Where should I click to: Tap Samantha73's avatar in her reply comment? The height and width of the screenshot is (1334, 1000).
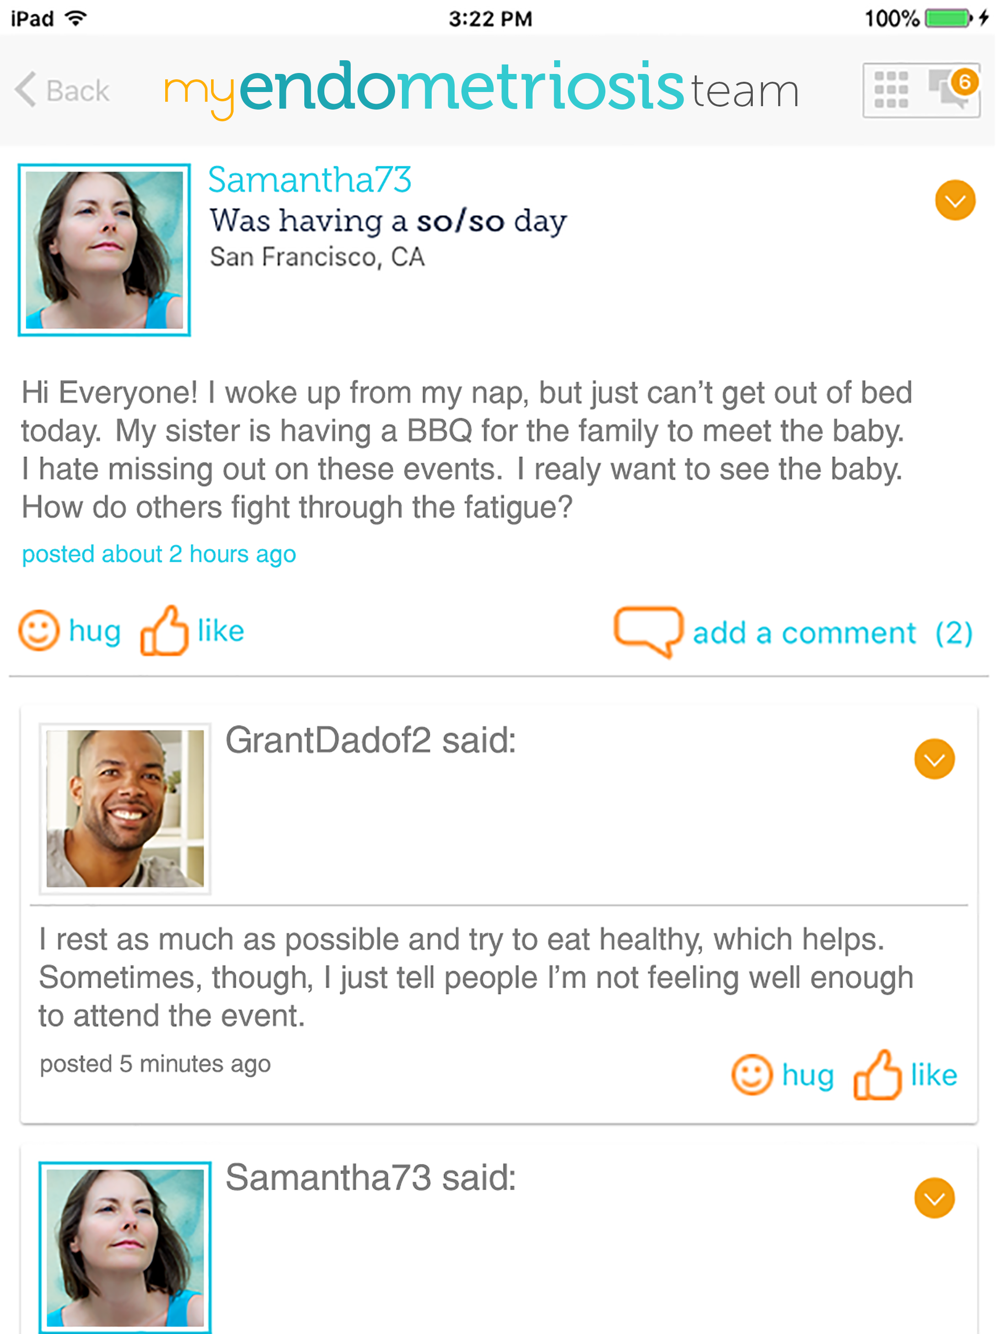click(125, 1246)
